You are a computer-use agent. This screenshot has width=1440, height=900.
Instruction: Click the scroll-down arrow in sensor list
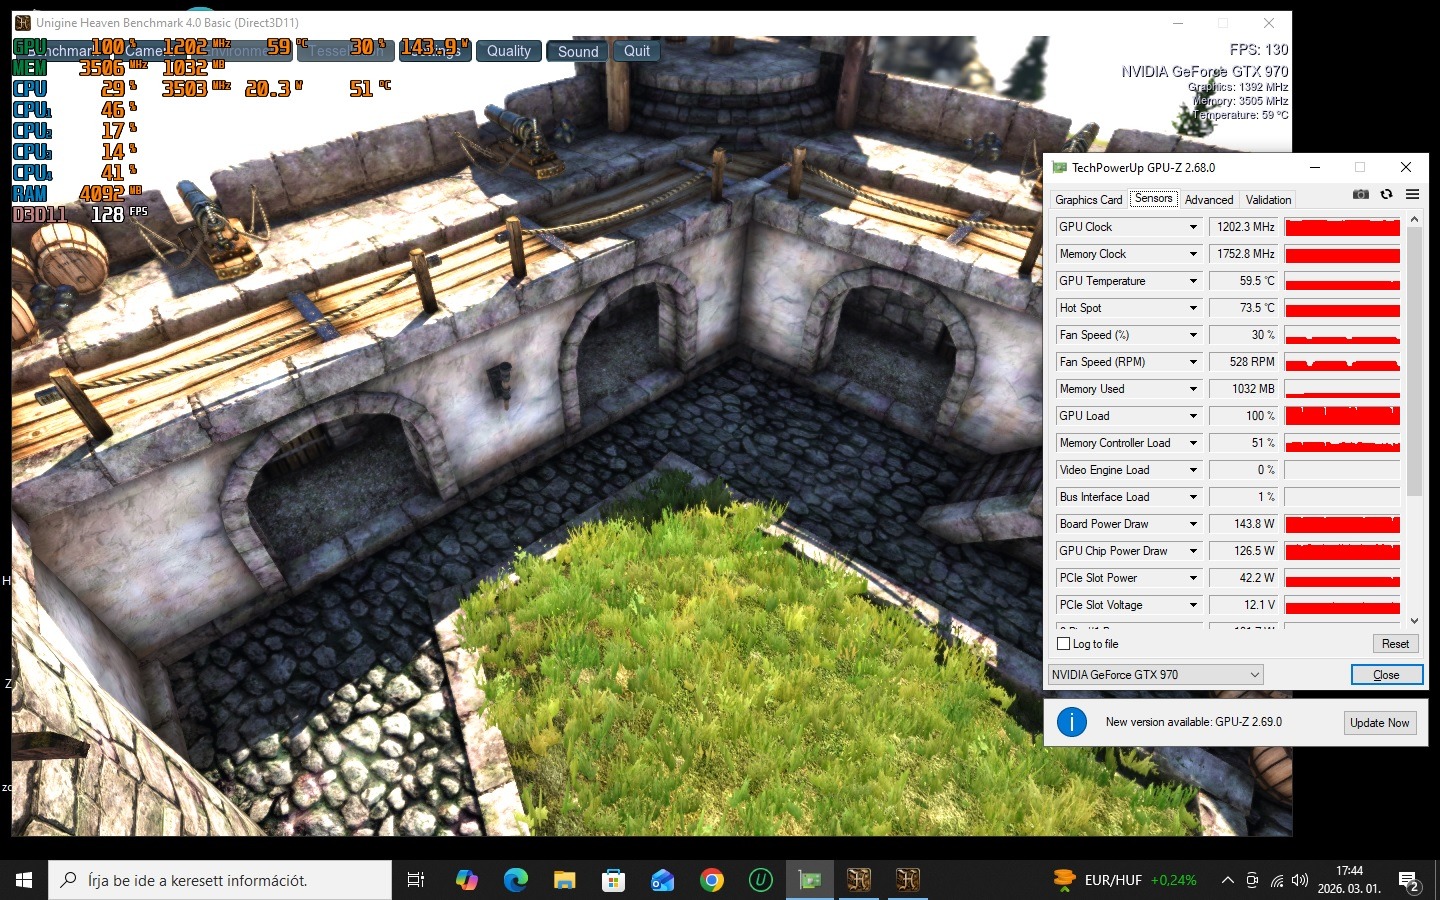pos(1414,620)
